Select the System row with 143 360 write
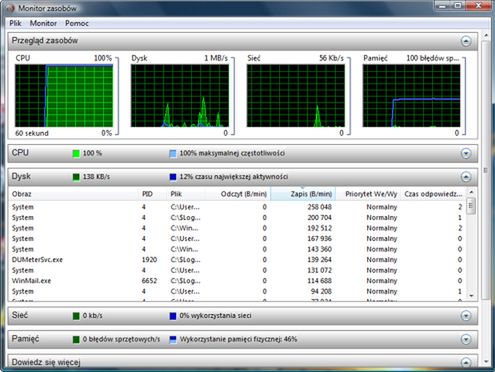Viewport: 495px width, 372px height. [x=237, y=249]
